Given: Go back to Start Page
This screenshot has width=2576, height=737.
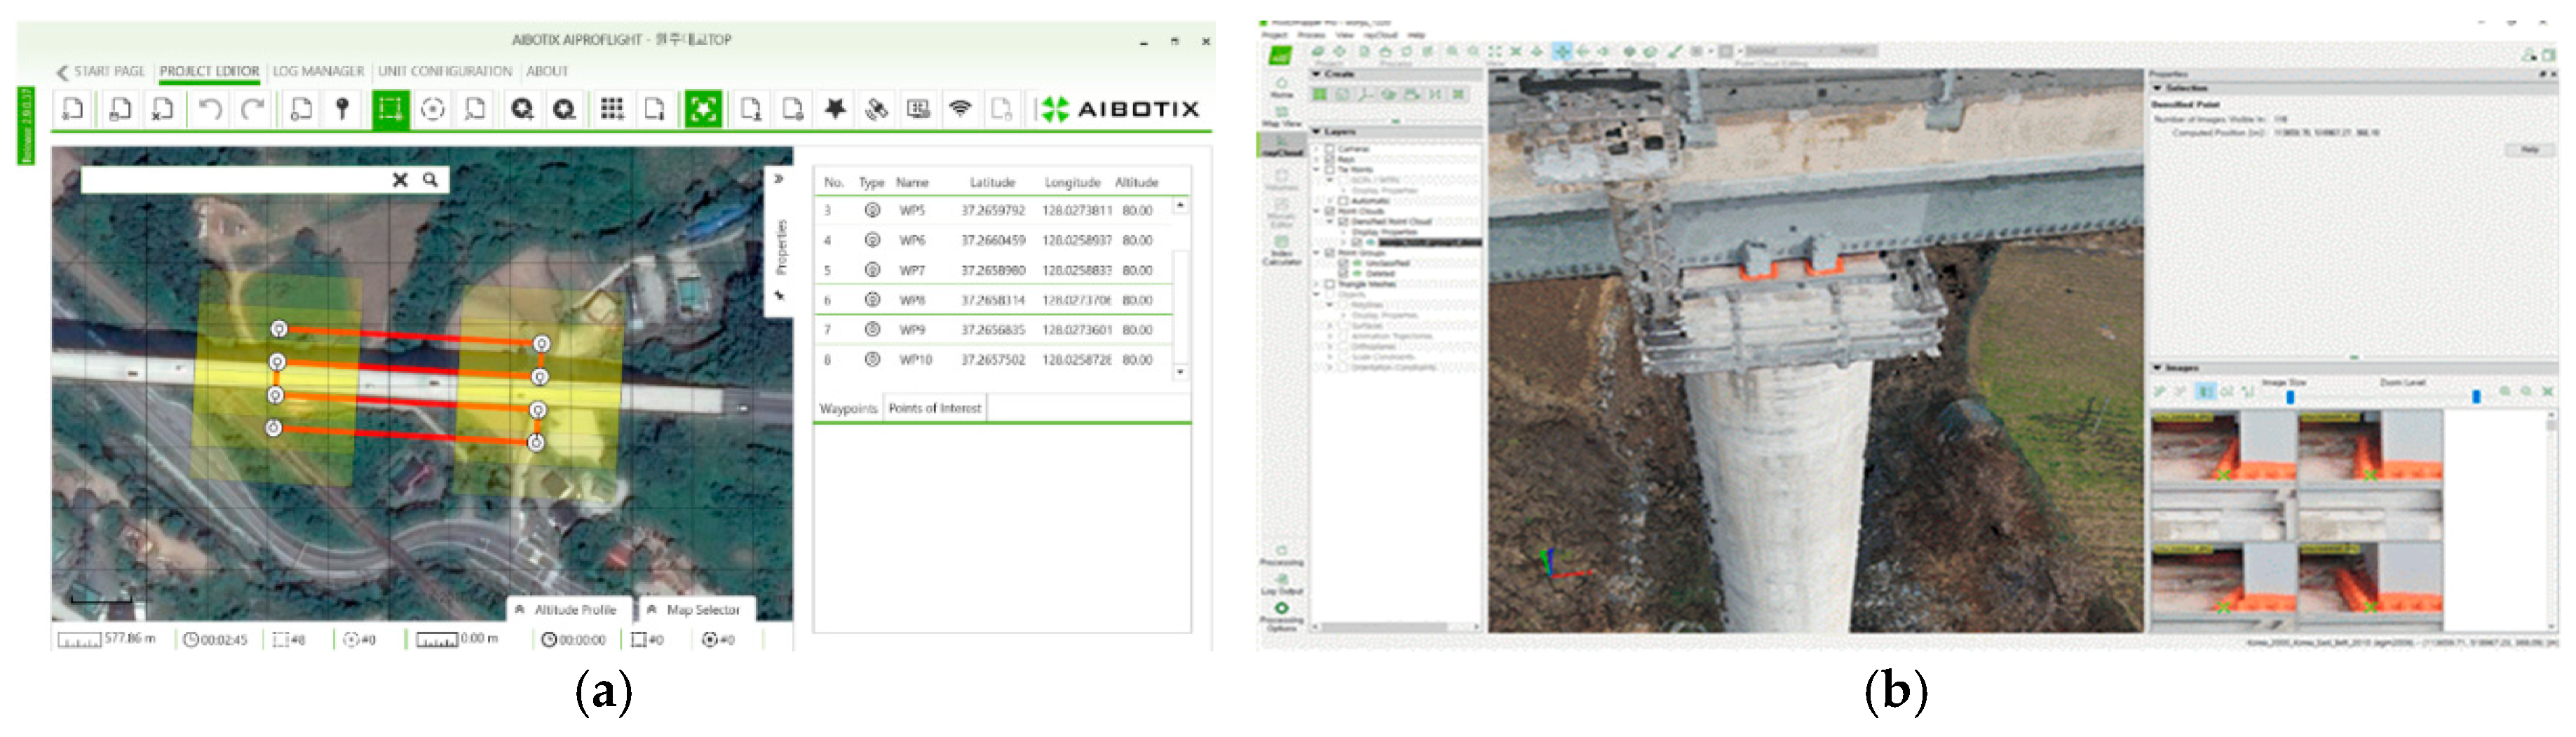Looking at the screenshot, I should coord(101,71).
